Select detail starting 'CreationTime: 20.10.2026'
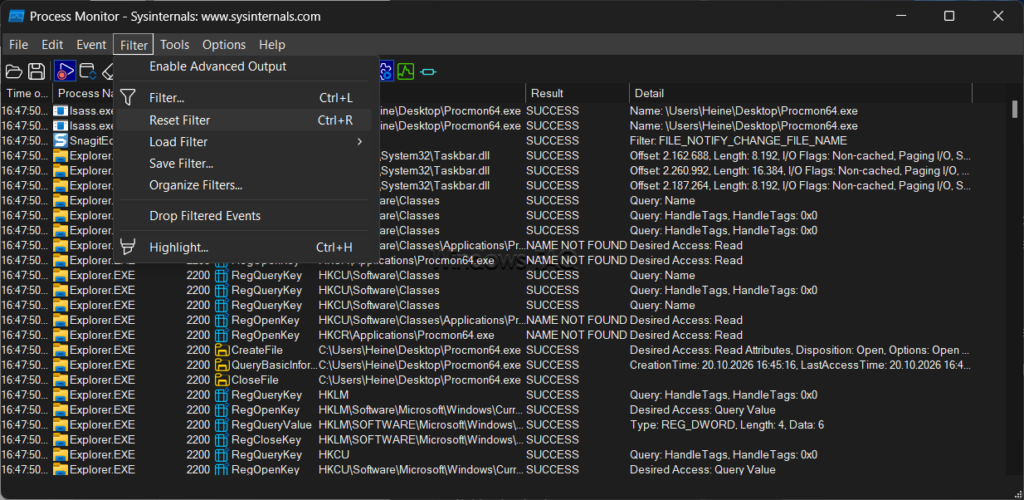1024x500 pixels. 799,365
